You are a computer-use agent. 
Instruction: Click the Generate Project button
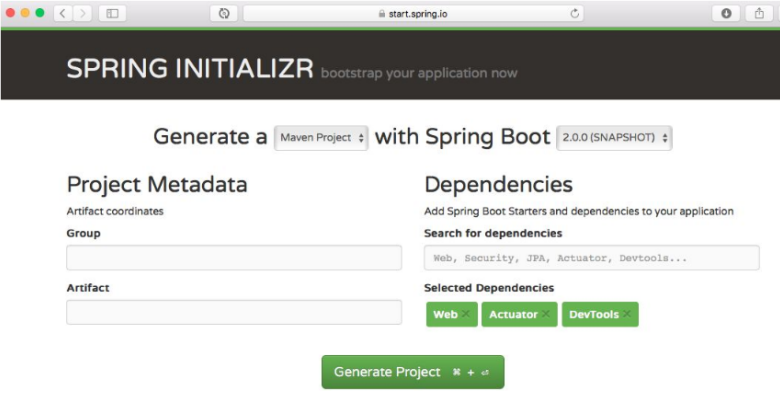pos(413,372)
